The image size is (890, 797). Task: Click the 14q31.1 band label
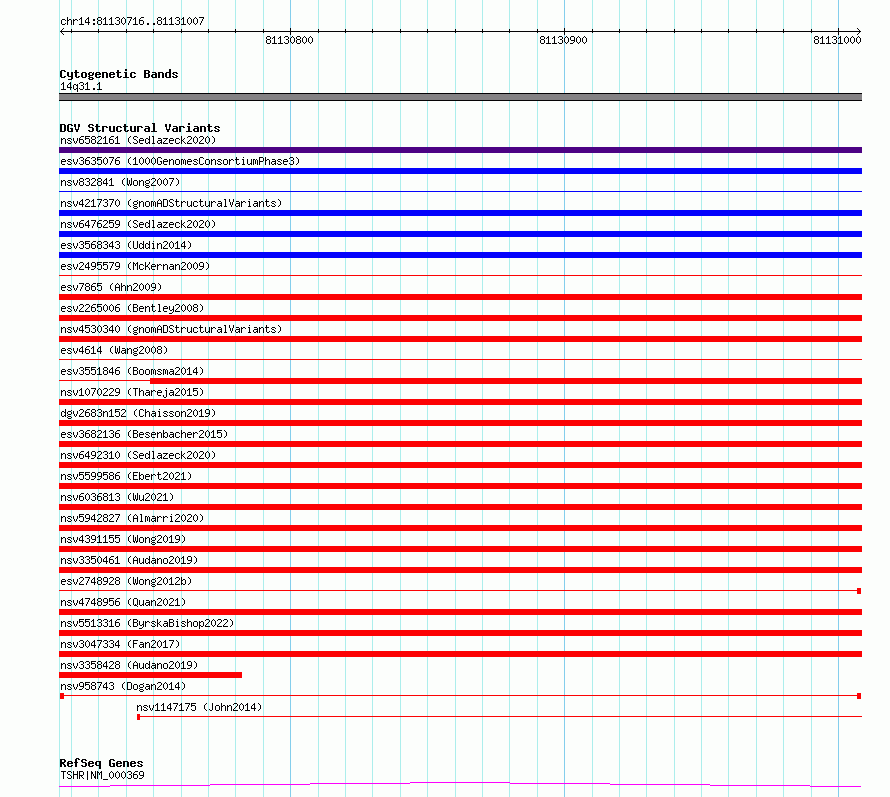pos(81,86)
